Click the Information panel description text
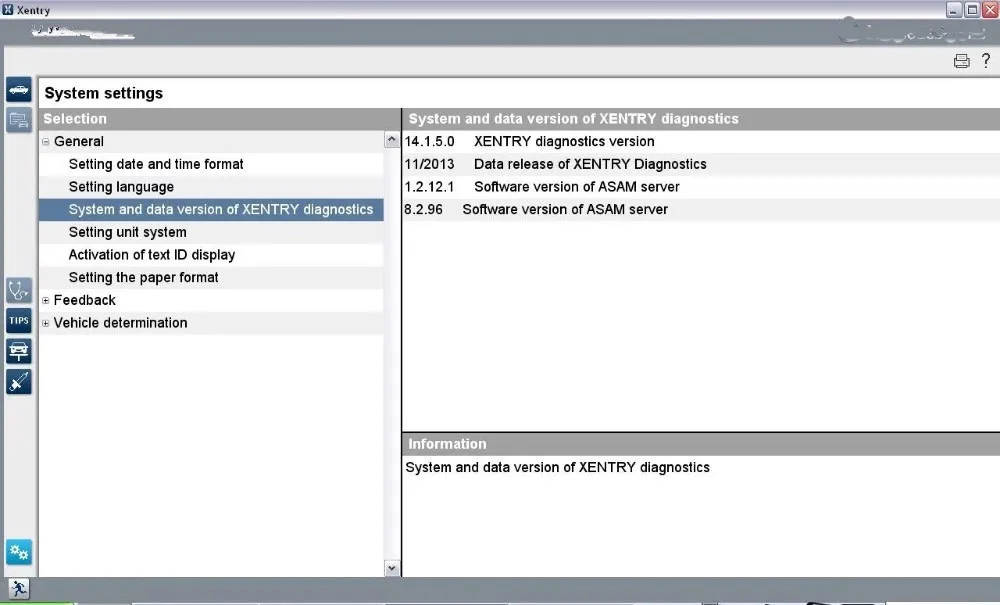Viewport: 1000px width, 605px height. [557, 467]
